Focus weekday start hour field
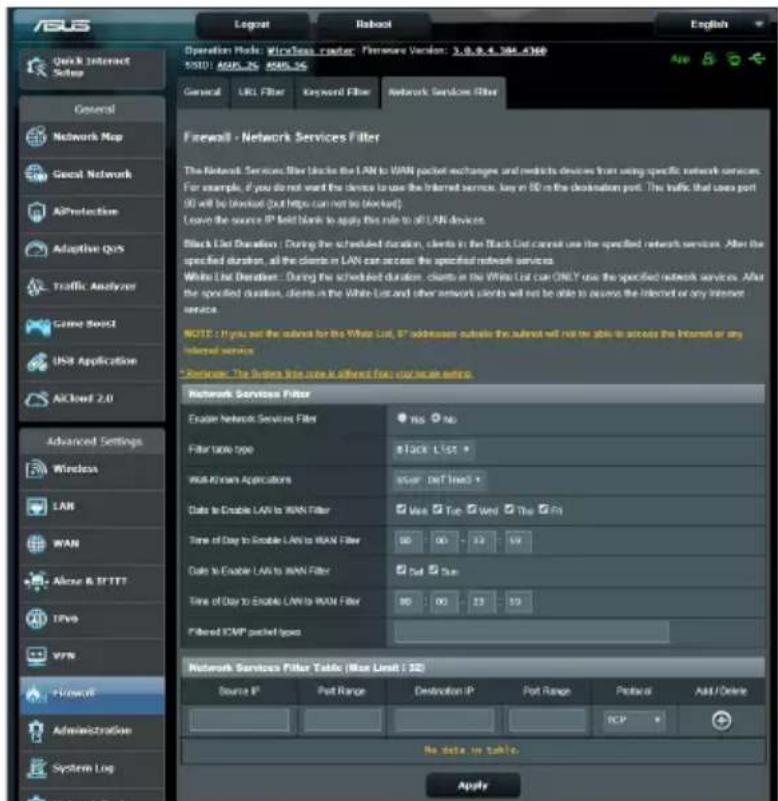Screen dimensions: 778x801 point(409,541)
